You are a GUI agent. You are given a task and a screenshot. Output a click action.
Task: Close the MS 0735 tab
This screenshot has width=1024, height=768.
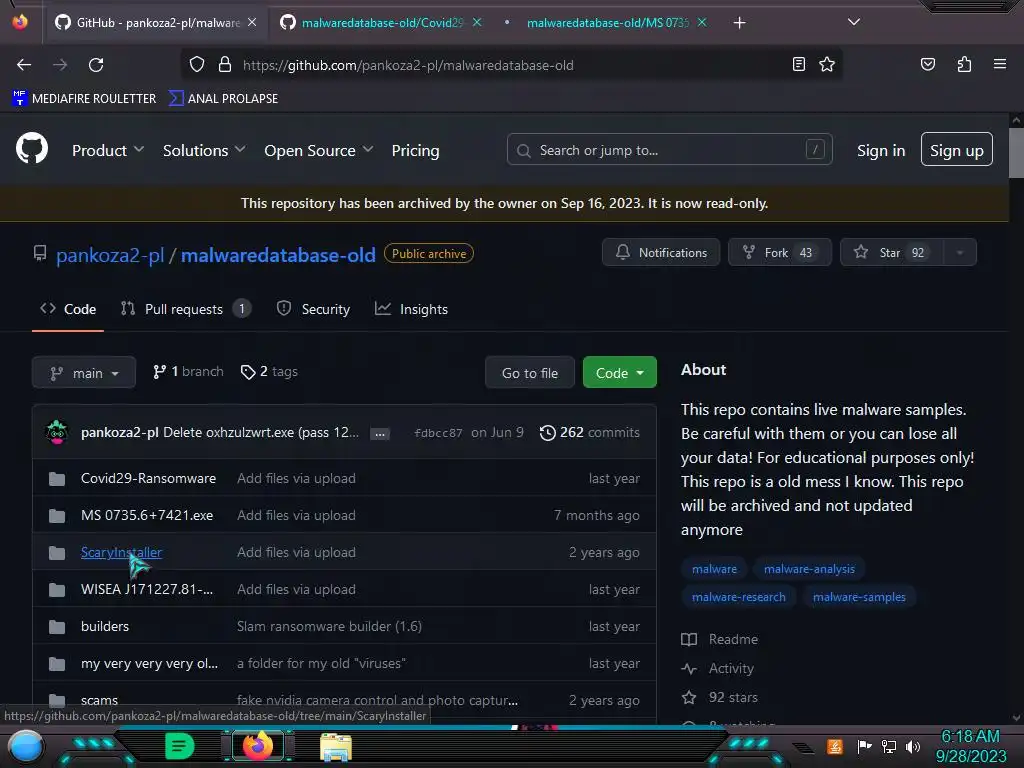pyautogui.click(x=702, y=22)
